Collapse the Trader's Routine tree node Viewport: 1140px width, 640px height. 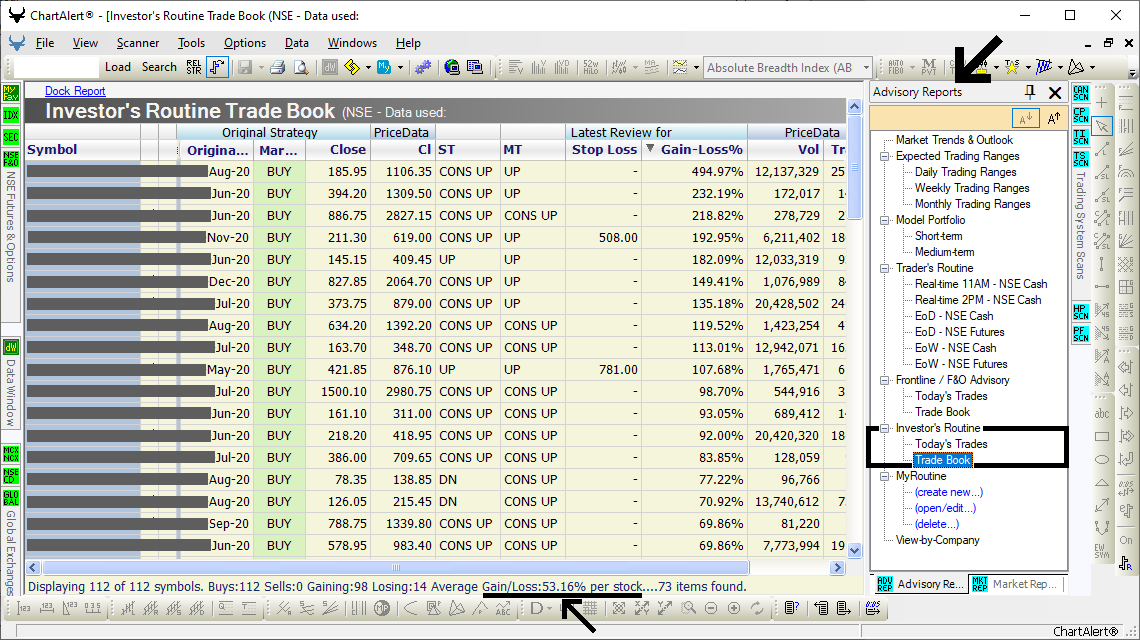click(885, 268)
